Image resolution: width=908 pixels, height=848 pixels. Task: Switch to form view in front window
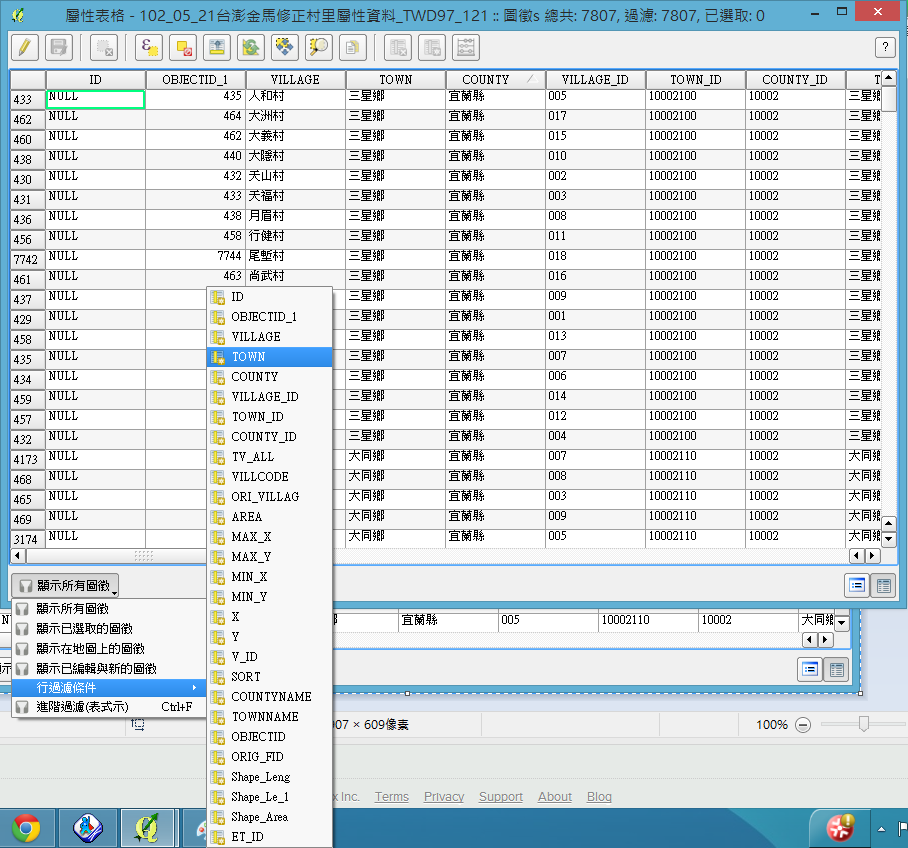tap(857, 586)
